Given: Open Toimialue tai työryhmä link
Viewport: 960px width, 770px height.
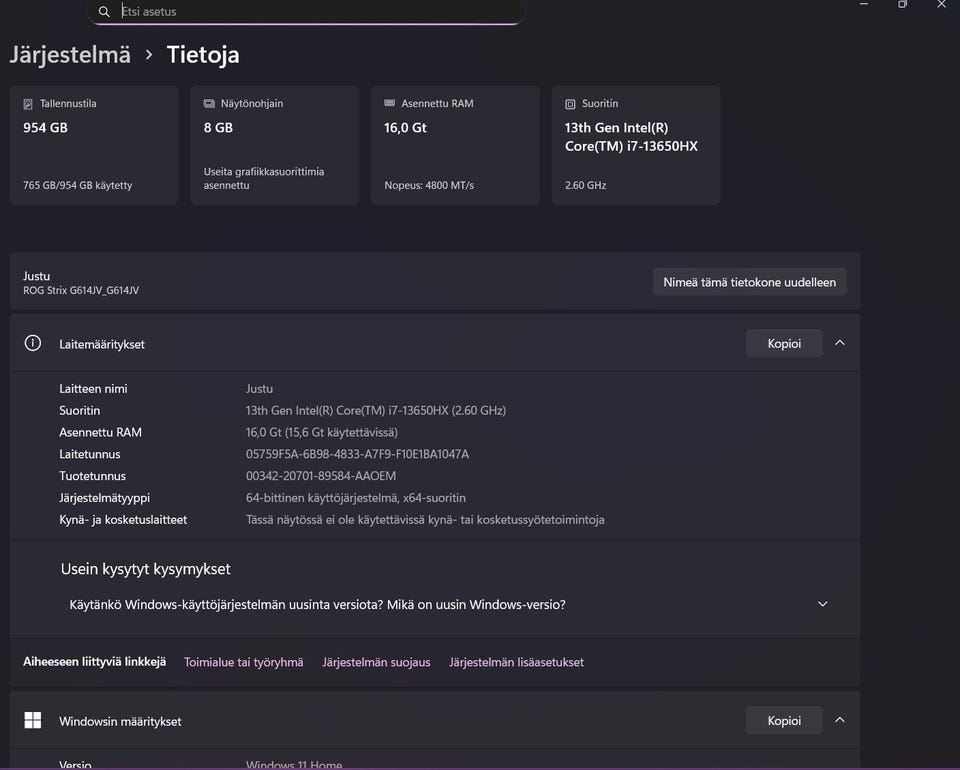Looking at the screenshot, I should (243, 662).
